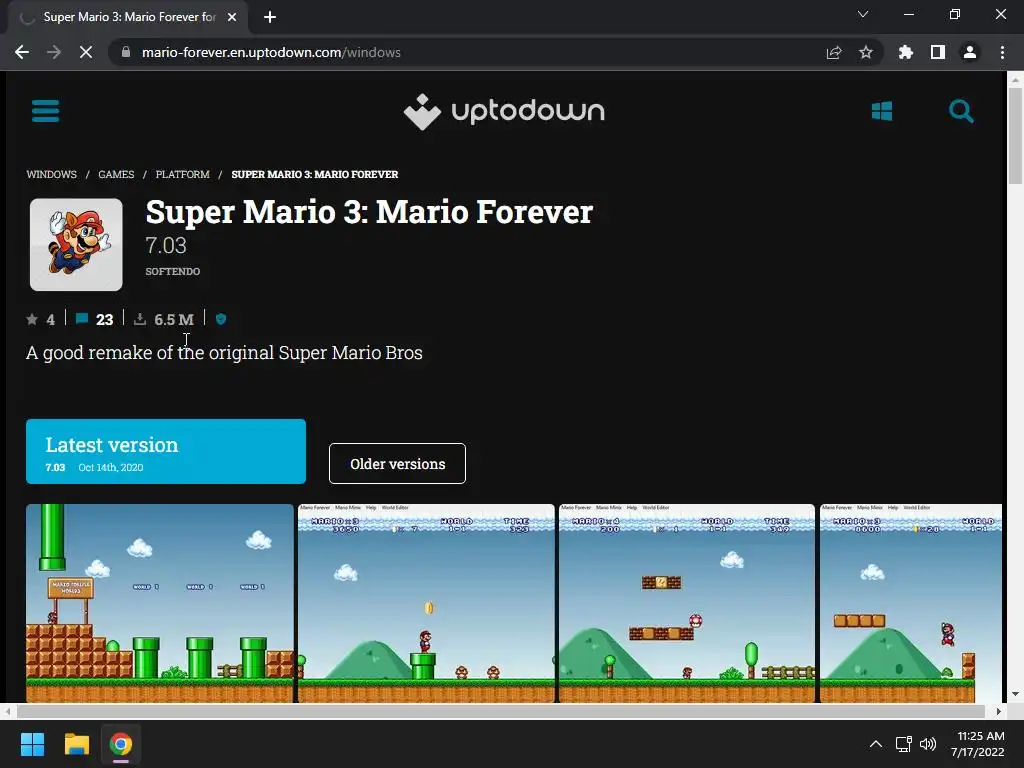Click left arrow of horizontal scrollbar
This screenshot has height=768, width=1024.
(x=7, y=711)
